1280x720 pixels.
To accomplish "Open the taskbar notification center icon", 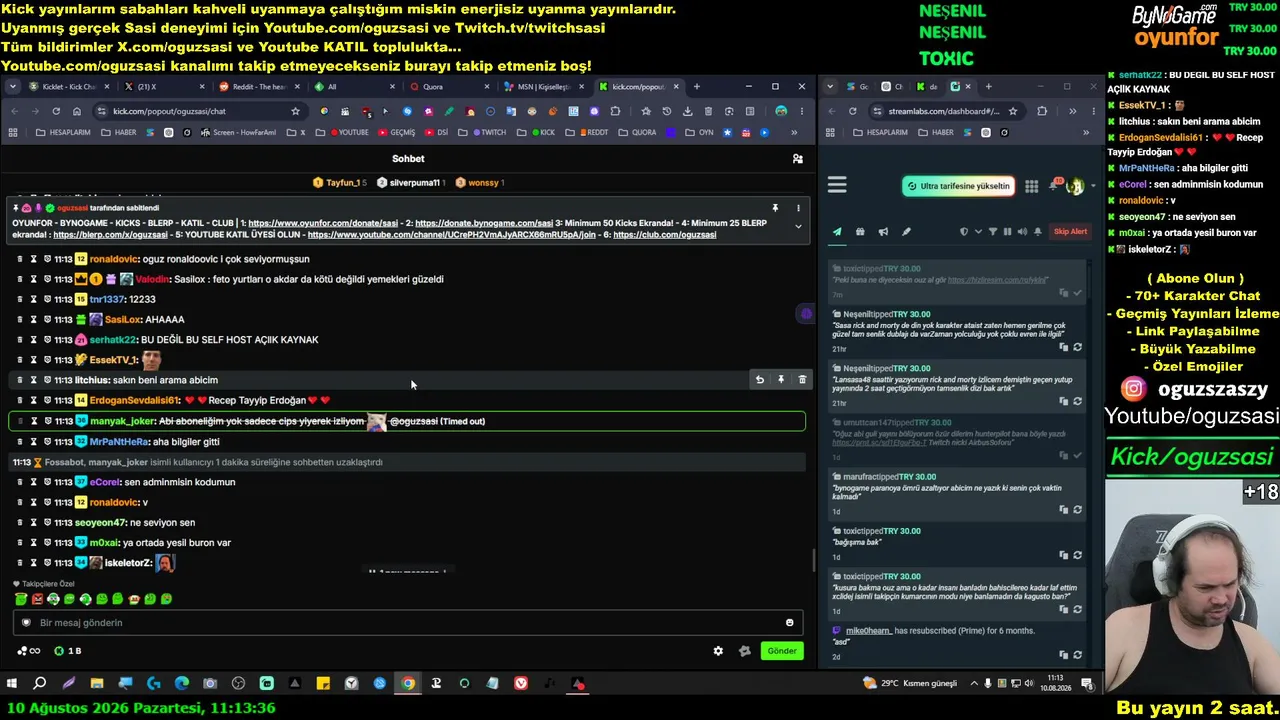I will [x=1088, y=684].
